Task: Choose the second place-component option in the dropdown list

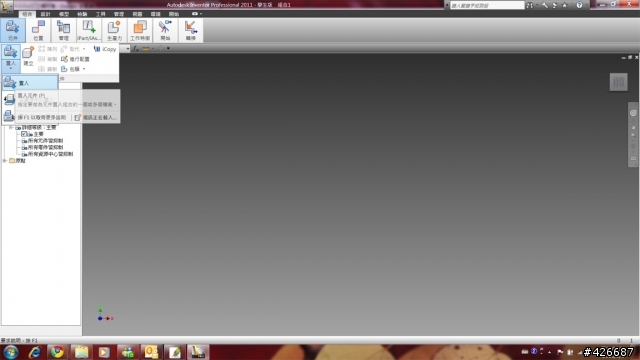Action: pos(9,99)
